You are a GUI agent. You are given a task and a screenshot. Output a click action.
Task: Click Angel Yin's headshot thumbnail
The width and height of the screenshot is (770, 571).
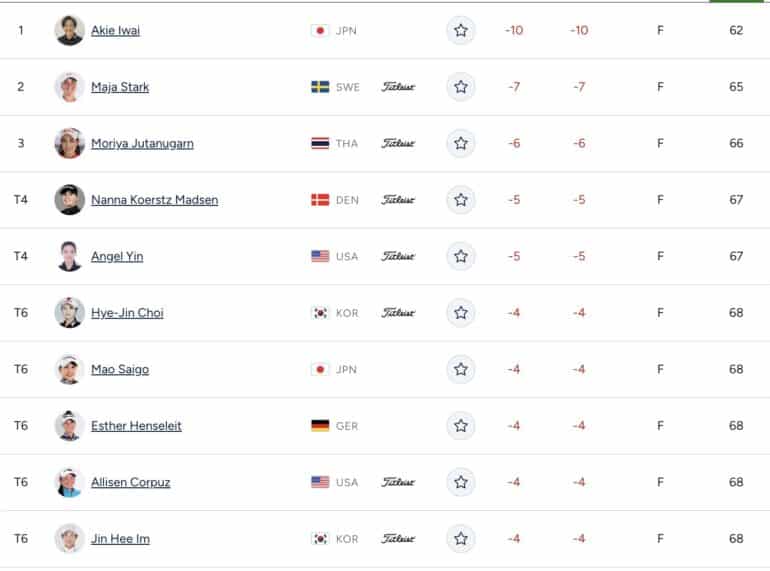(69, 256)
